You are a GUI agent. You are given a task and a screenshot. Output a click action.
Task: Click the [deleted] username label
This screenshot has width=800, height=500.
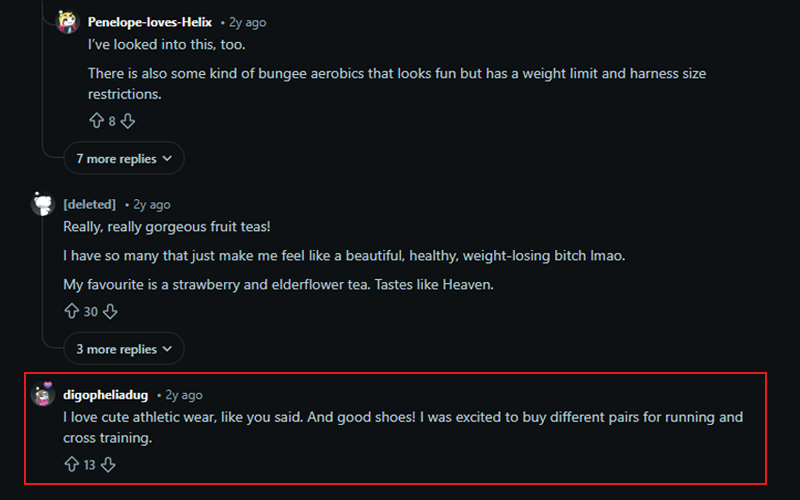[x=89, y=204]
